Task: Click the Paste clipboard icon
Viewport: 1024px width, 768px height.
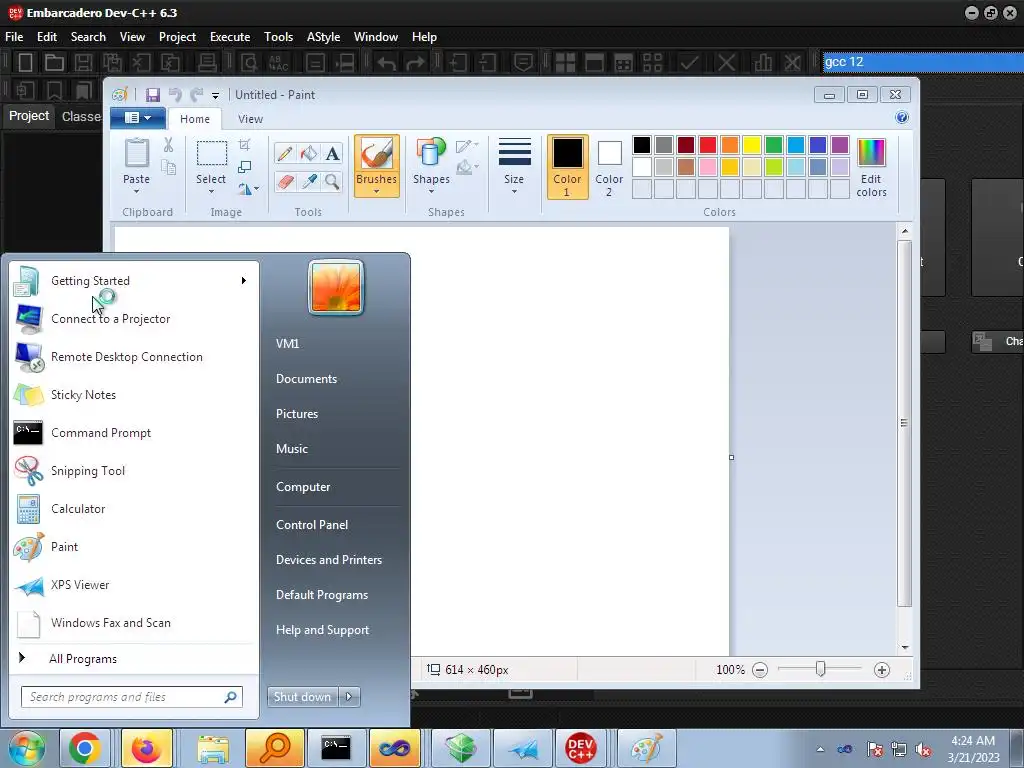Action: [x=136, y=153]
